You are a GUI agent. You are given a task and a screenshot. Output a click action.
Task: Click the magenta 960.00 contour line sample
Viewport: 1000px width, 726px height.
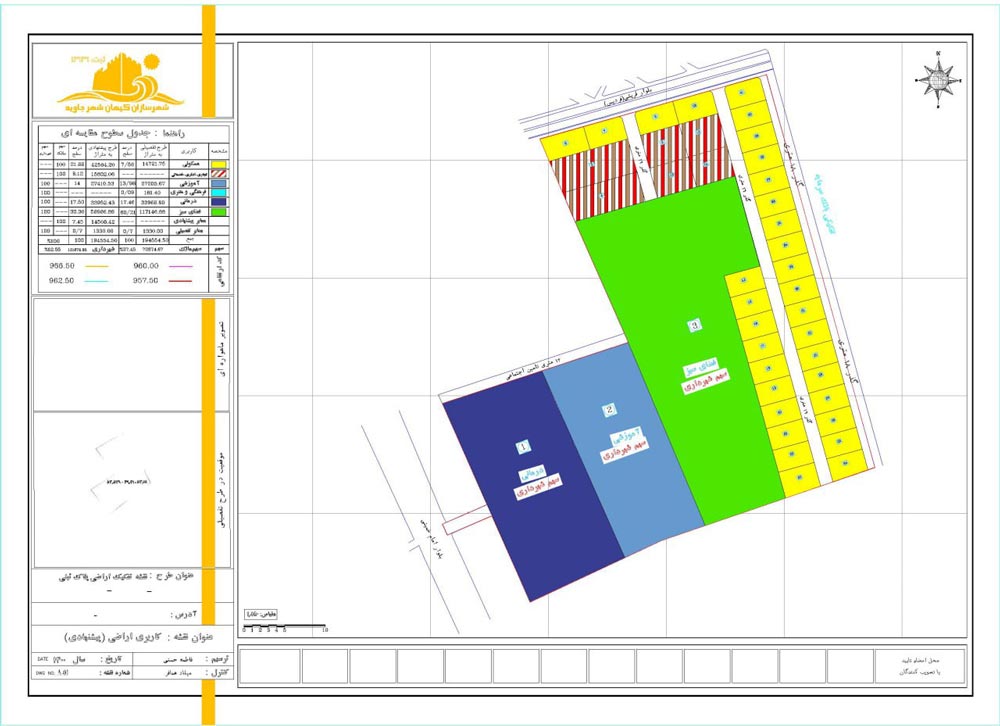[x=183, y=267]
